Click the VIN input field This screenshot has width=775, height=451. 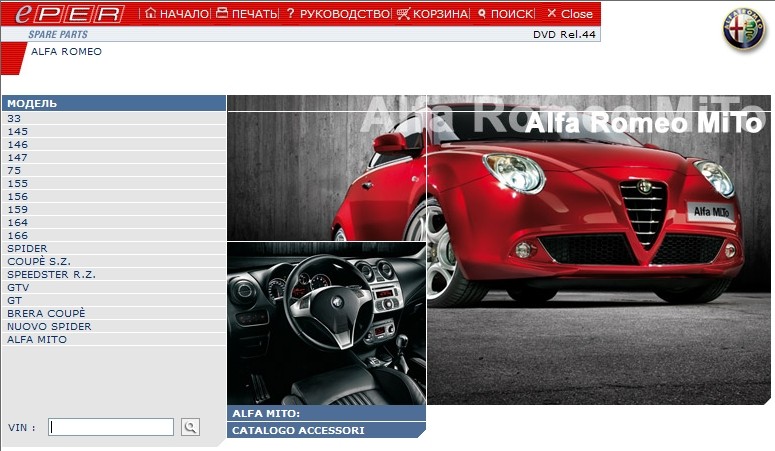pos(111,427)
